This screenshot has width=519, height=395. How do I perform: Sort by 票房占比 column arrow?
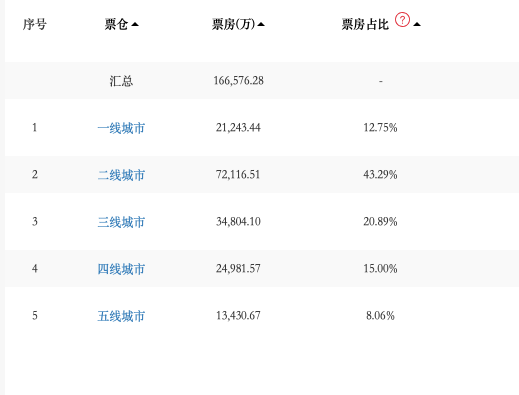coord(417,24)
